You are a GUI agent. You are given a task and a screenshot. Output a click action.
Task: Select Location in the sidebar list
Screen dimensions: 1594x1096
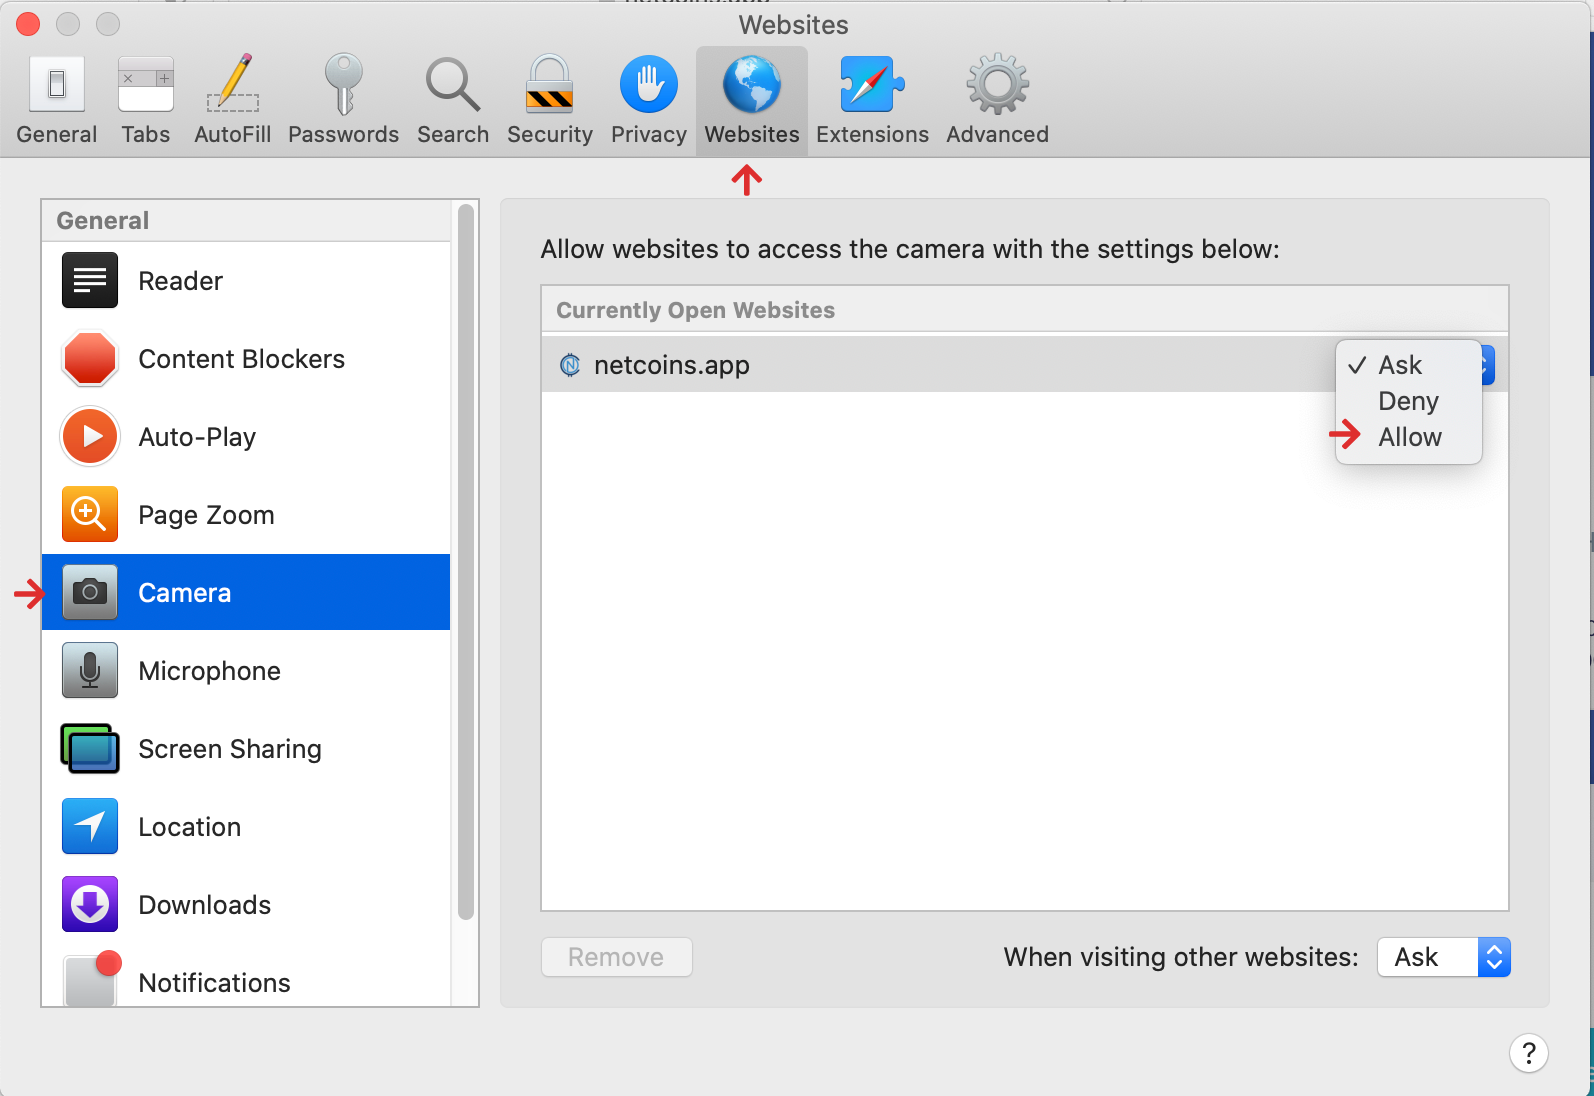point(246,827)
